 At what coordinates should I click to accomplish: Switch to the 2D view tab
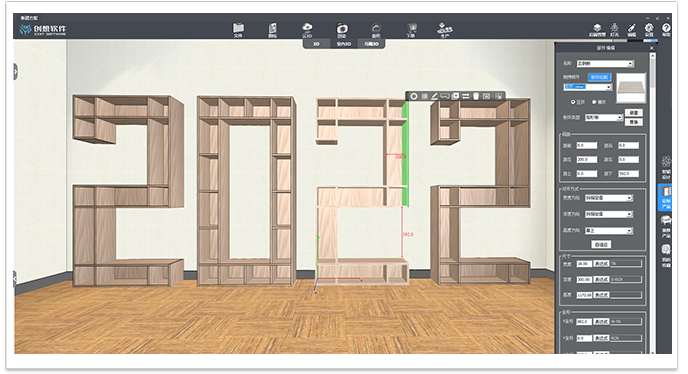316,44
